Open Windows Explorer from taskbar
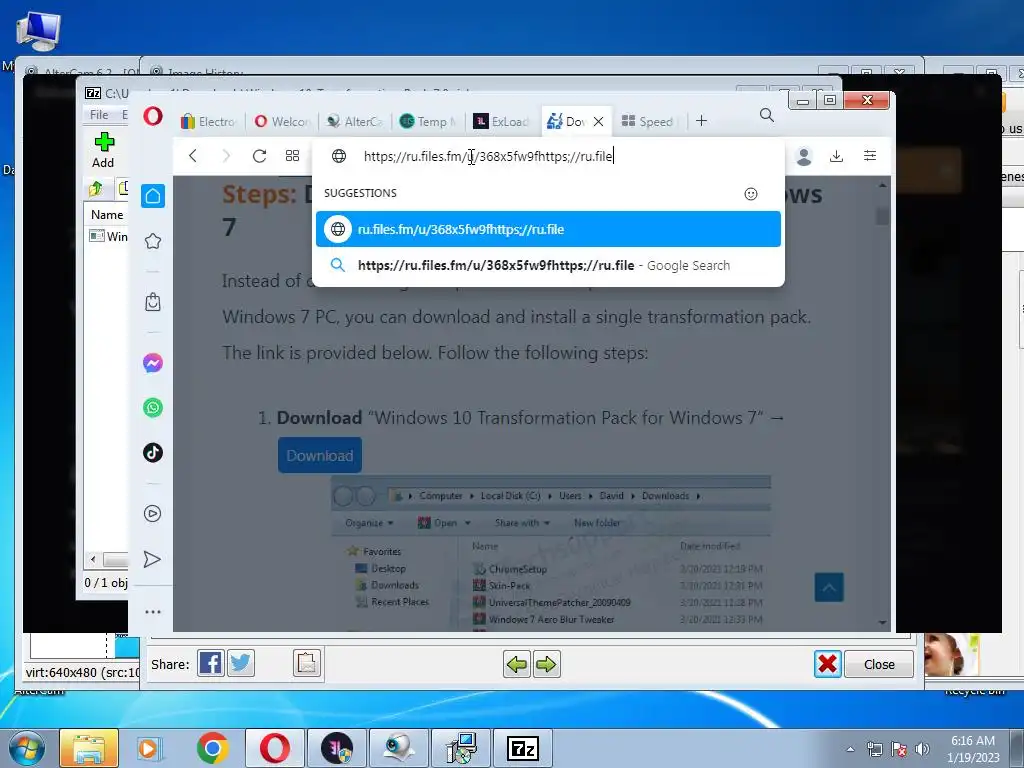Screen dimensions: 1024x768 tap(89, 748)
